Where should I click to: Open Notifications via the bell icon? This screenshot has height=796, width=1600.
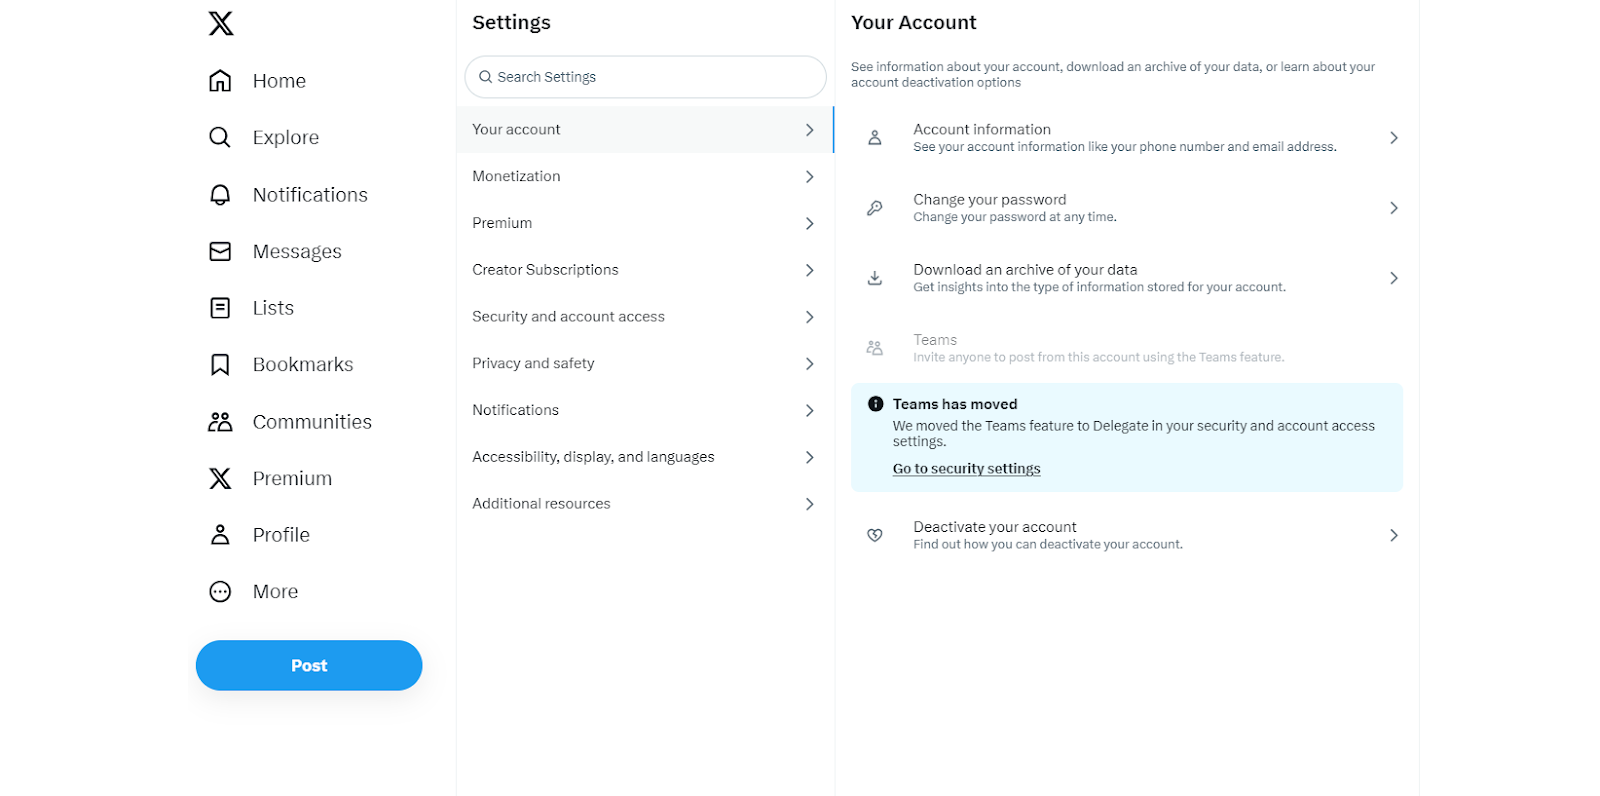220,195
